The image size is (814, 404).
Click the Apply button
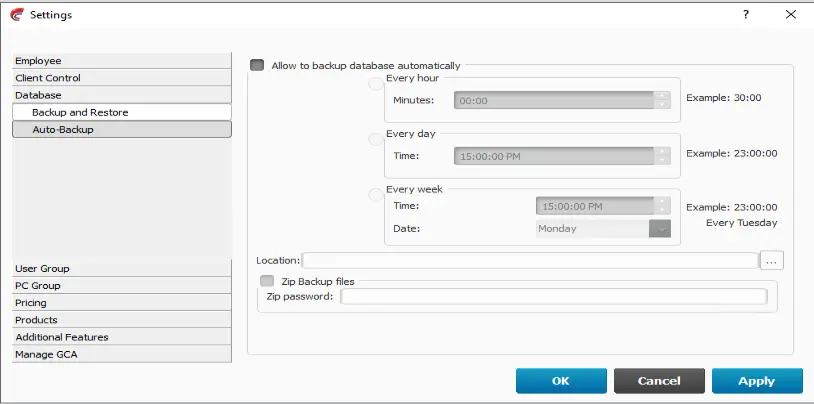click(757, 381)
